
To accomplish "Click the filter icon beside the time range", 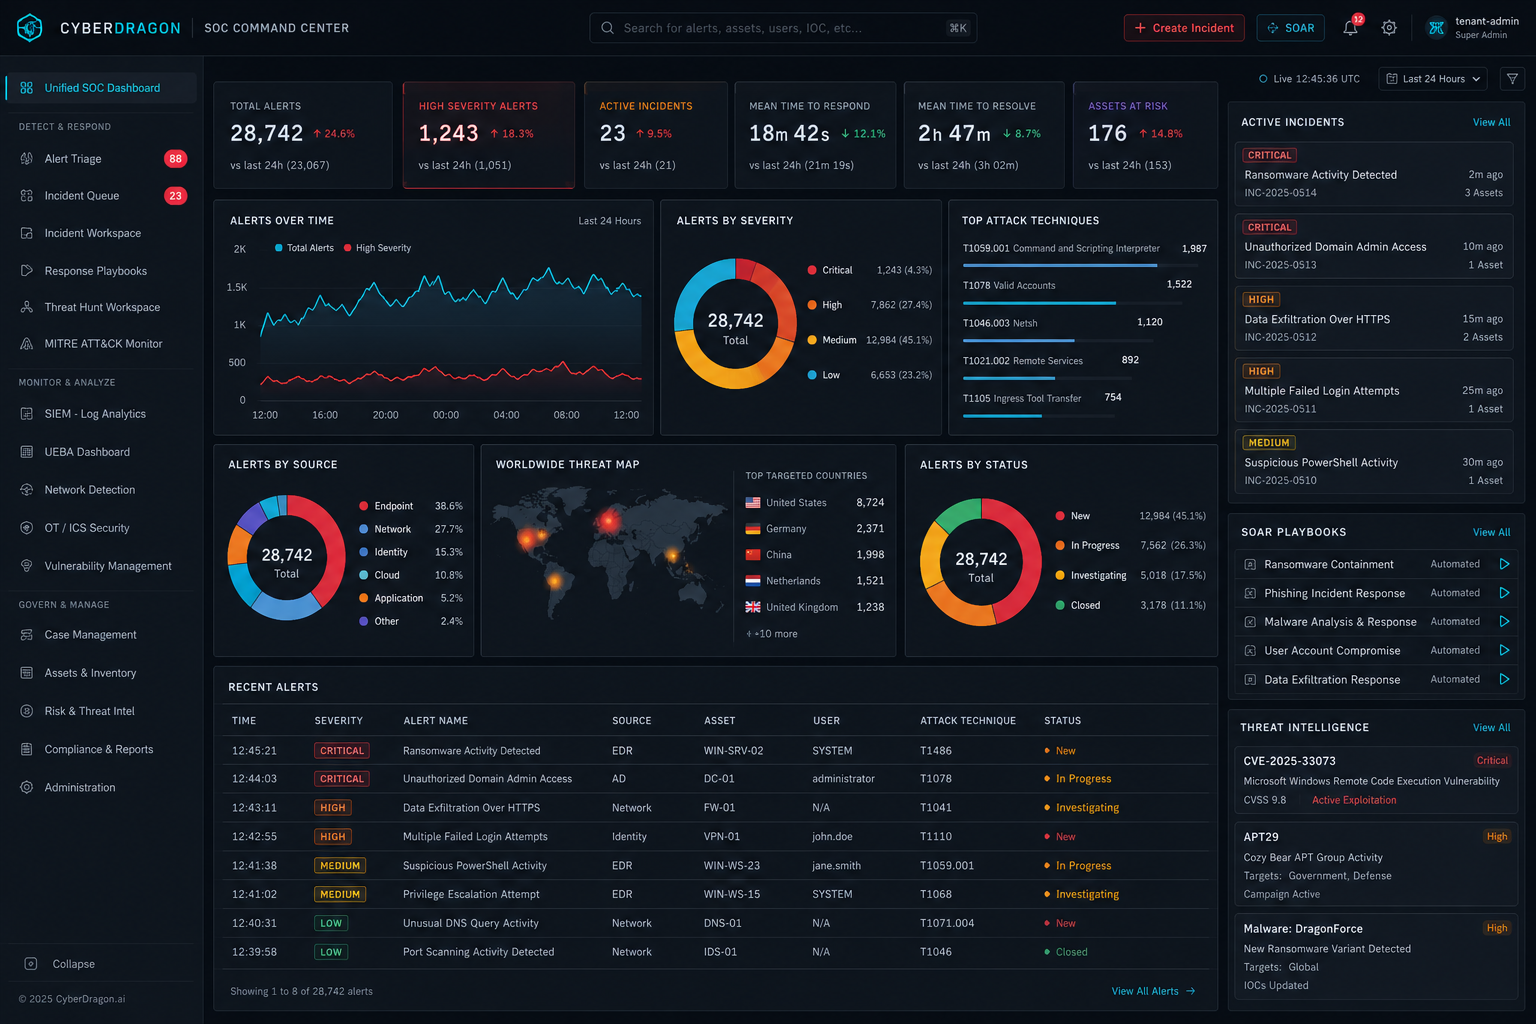I will pyautogui.click(x=1512, y=79).
